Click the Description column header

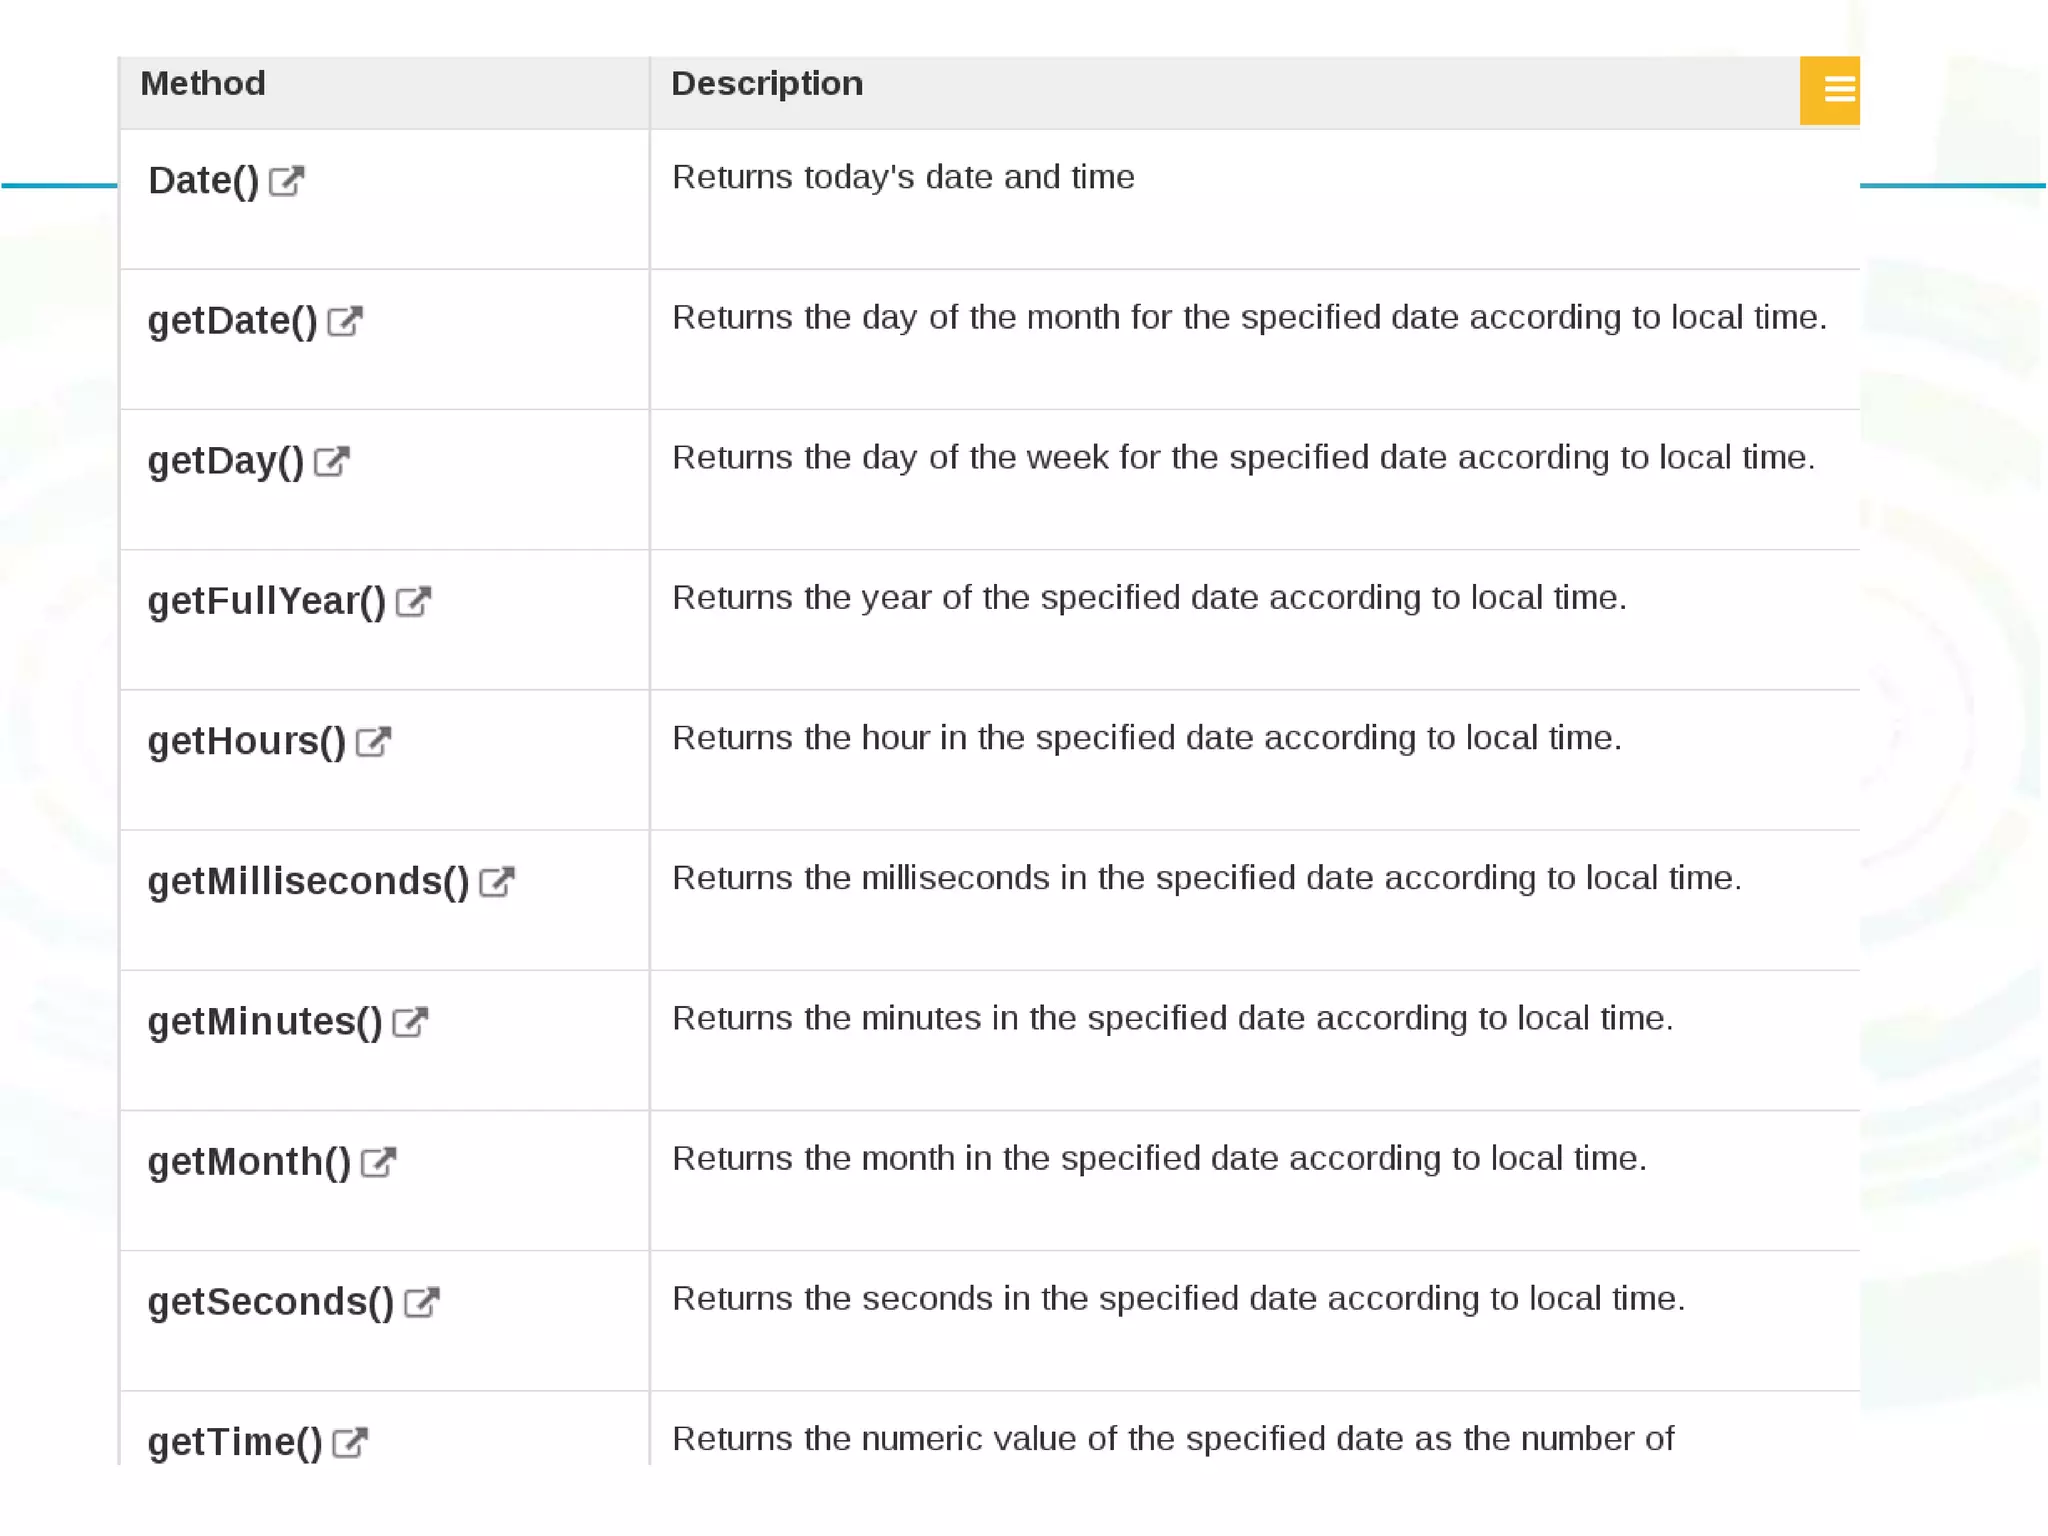coord(766,84)
